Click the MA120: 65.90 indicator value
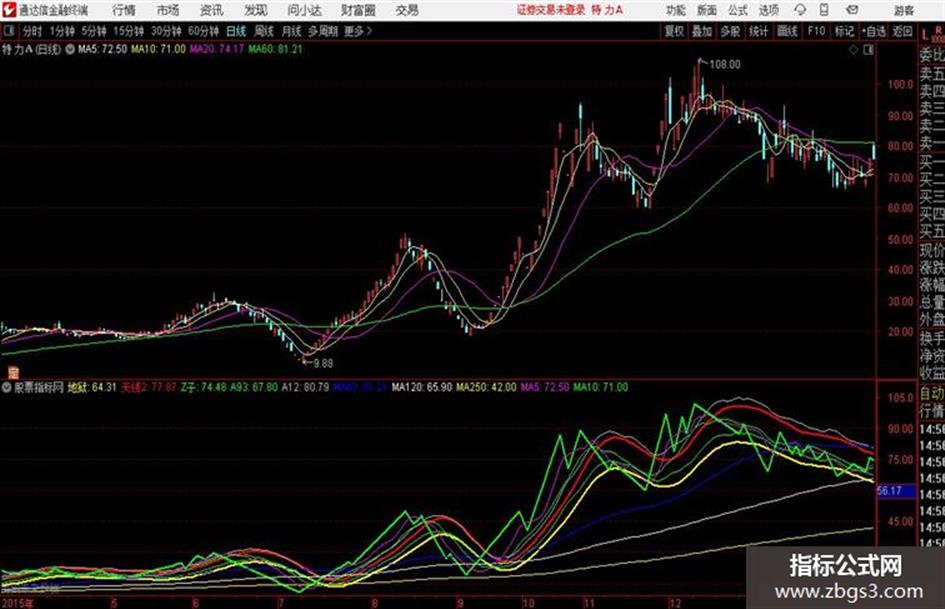This screenshot has height=609, width=945. [x=422, y=387]
